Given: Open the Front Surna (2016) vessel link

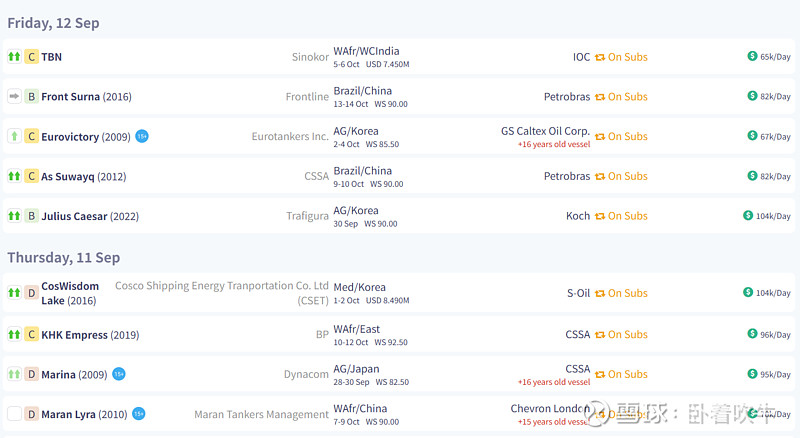Looking at the screenshot, I should pyautogui.click(x=86, y=97).
